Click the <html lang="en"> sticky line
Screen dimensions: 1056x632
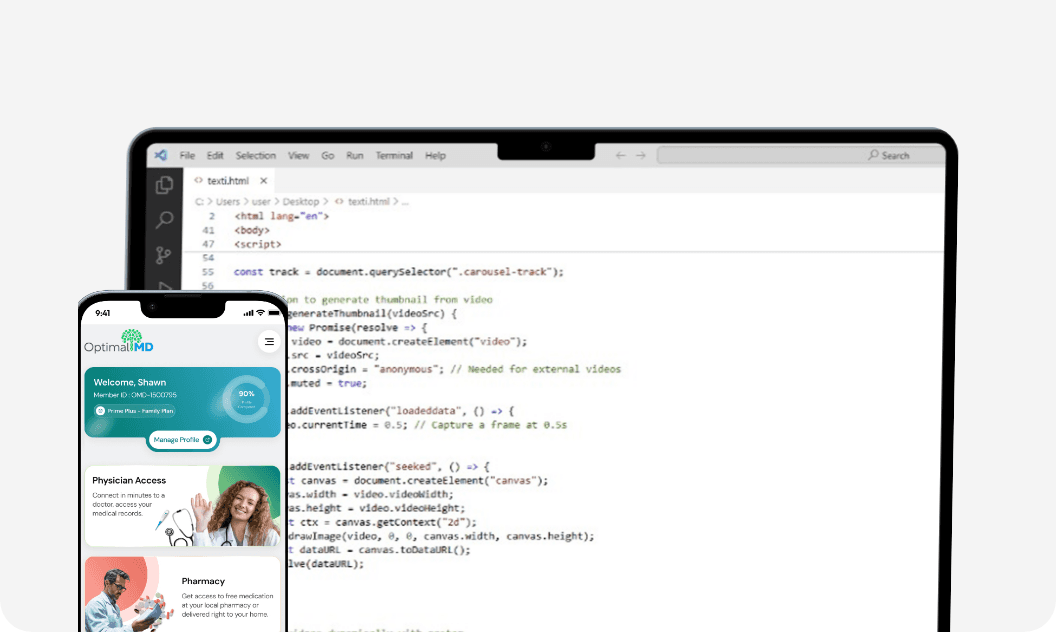coord(282,216)
